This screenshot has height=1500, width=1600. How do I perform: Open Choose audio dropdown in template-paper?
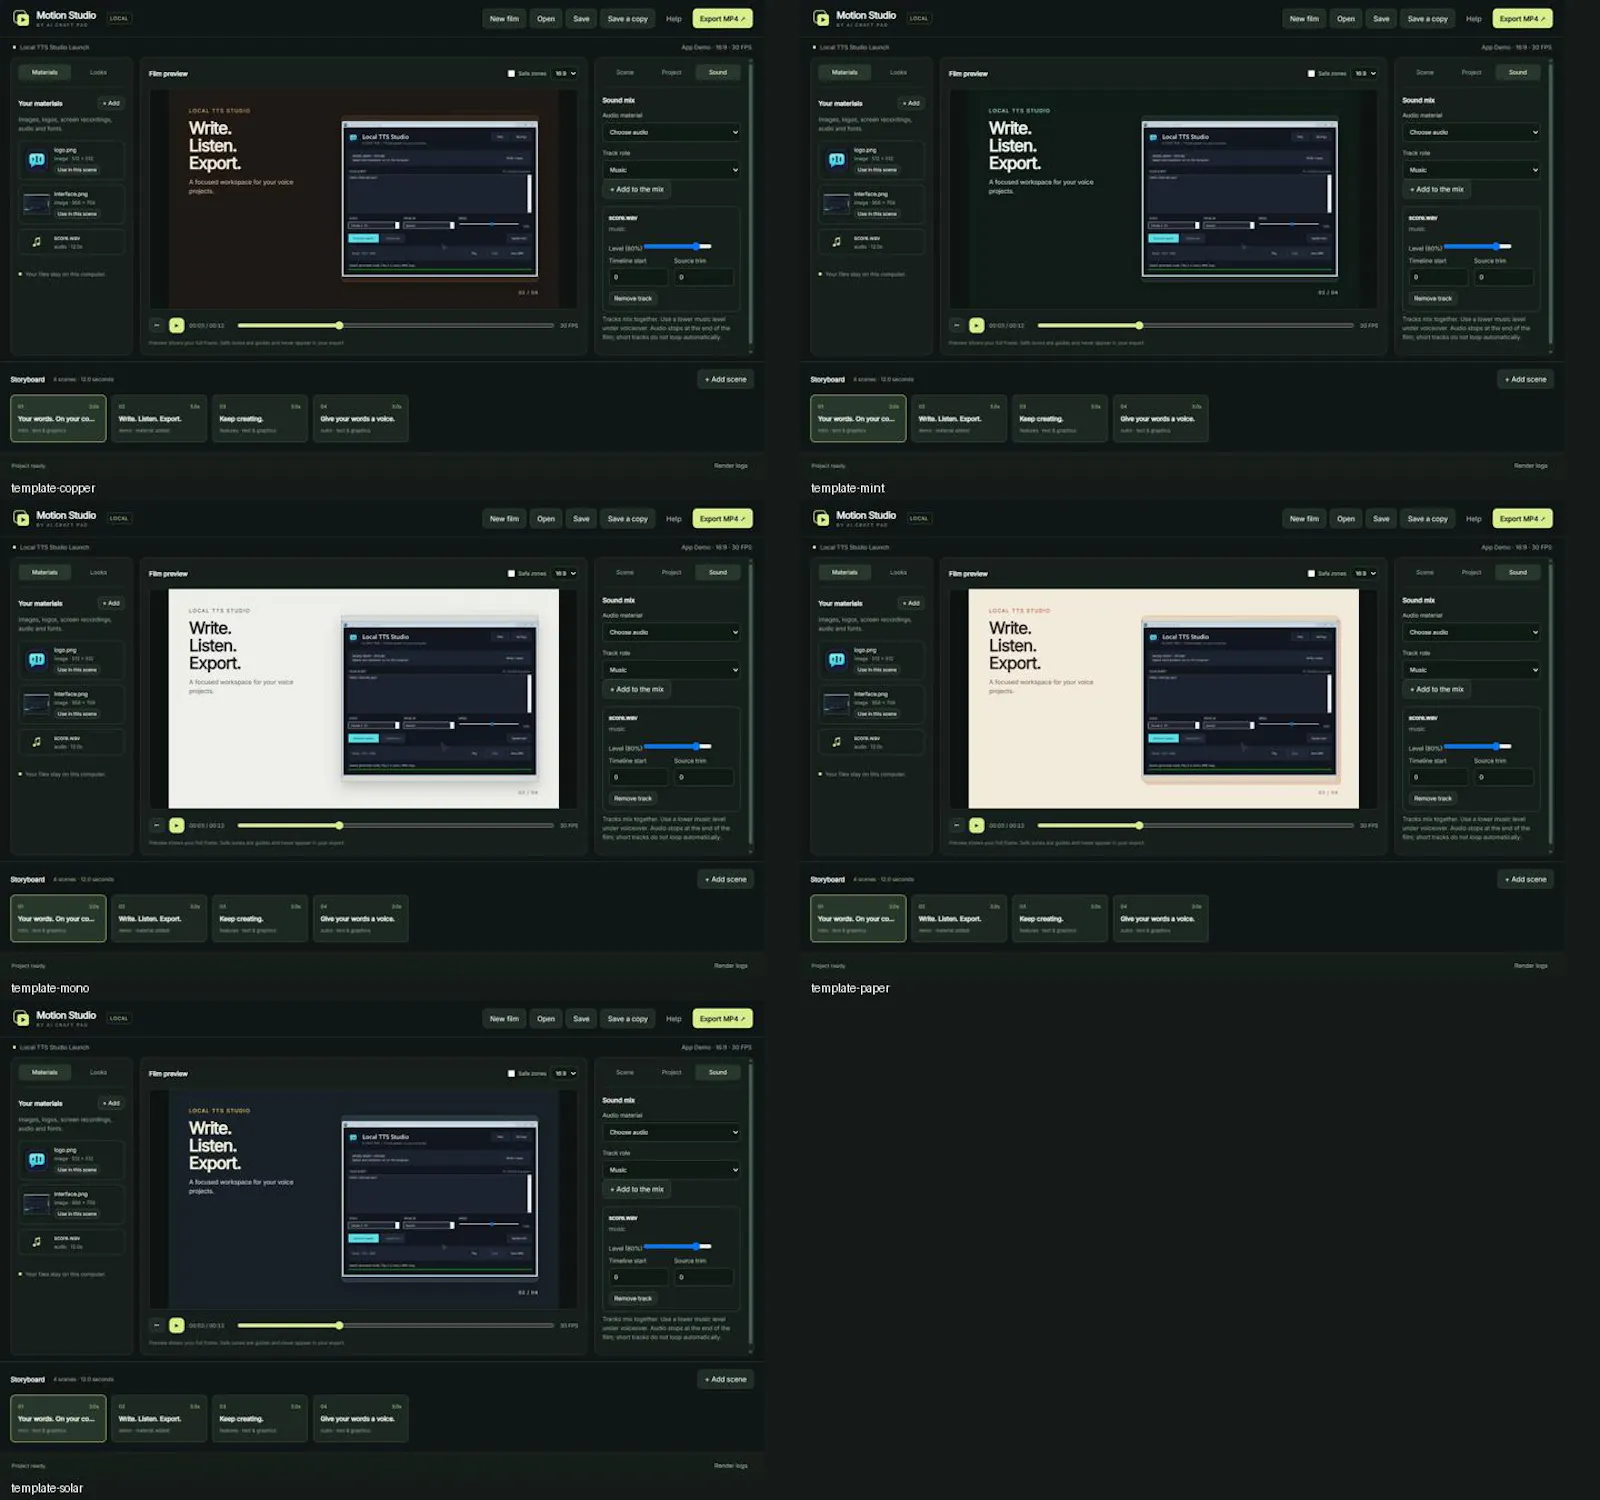point(1472,632)
